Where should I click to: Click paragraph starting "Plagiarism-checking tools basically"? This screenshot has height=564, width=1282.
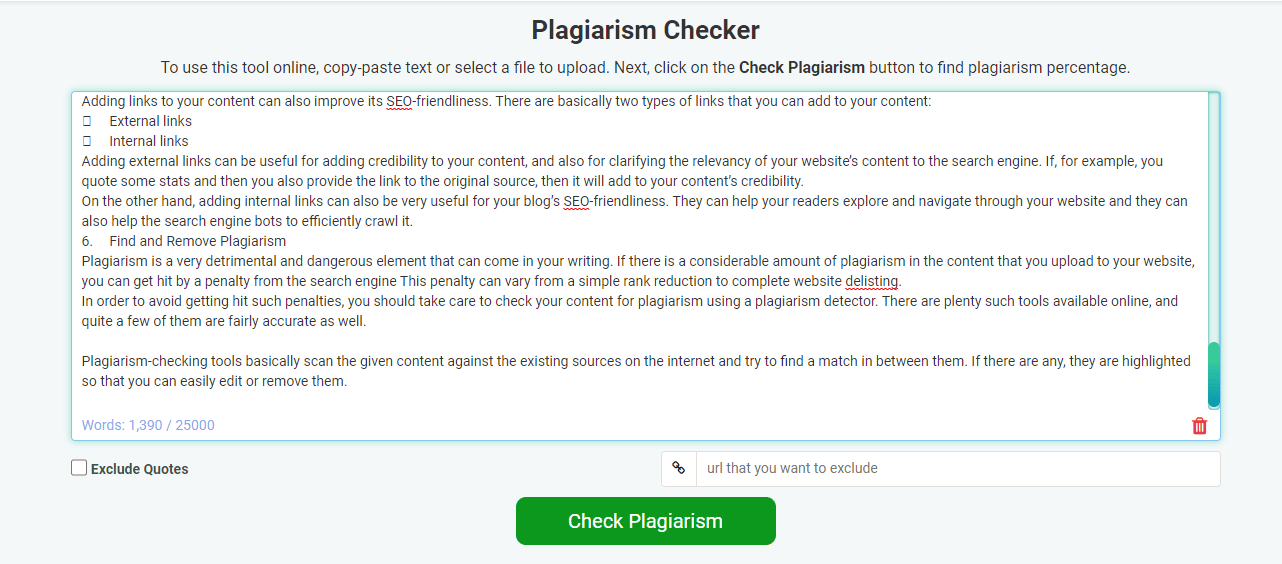coord(636,371)
